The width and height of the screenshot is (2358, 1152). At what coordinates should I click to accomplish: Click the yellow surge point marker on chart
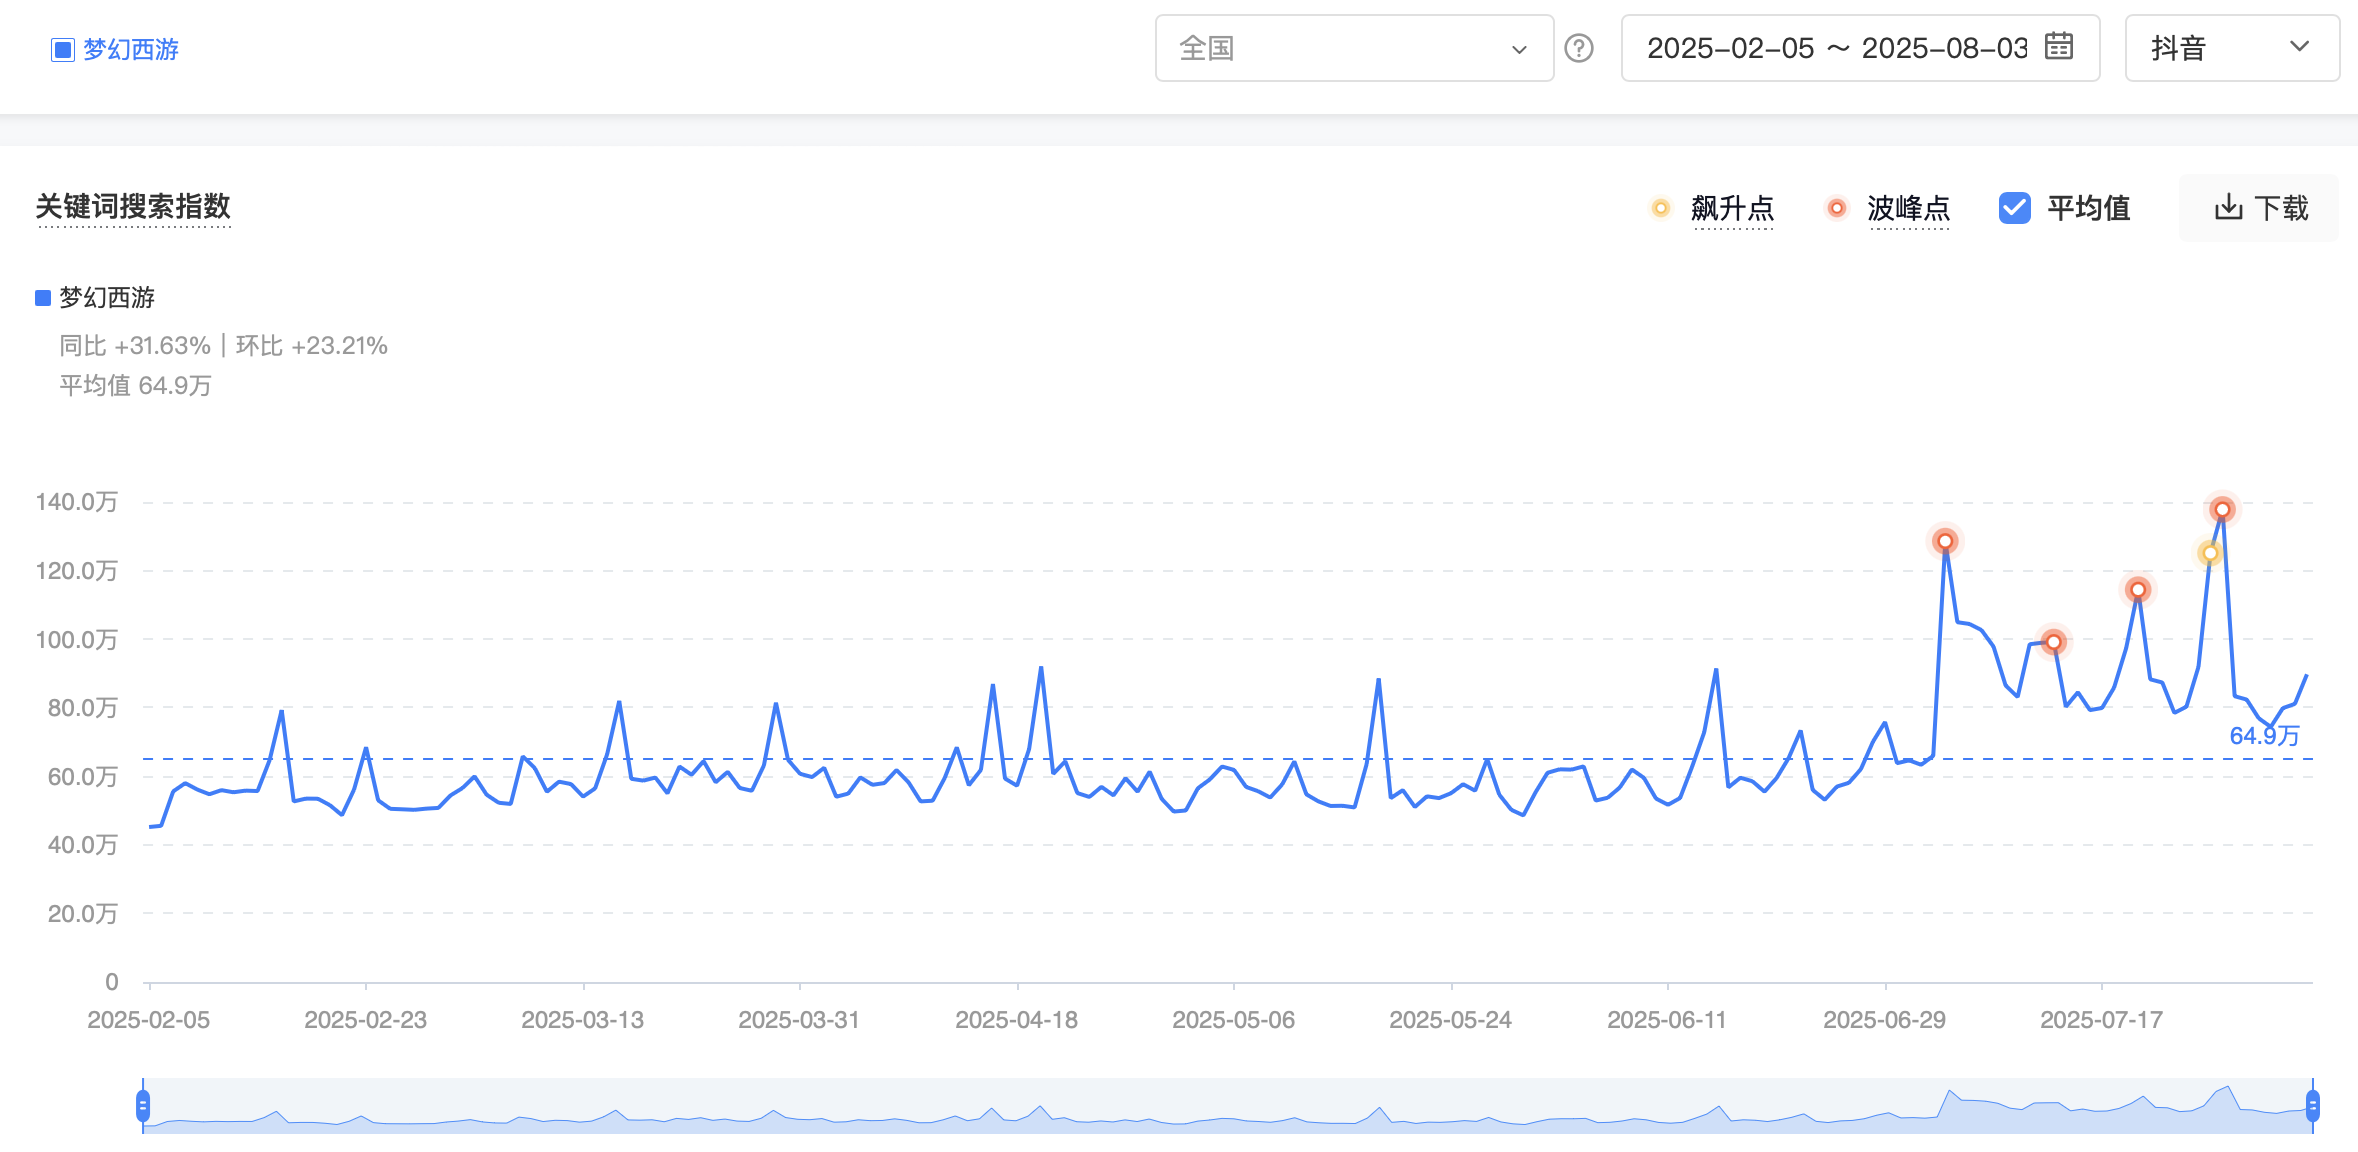pos(2210,553)
